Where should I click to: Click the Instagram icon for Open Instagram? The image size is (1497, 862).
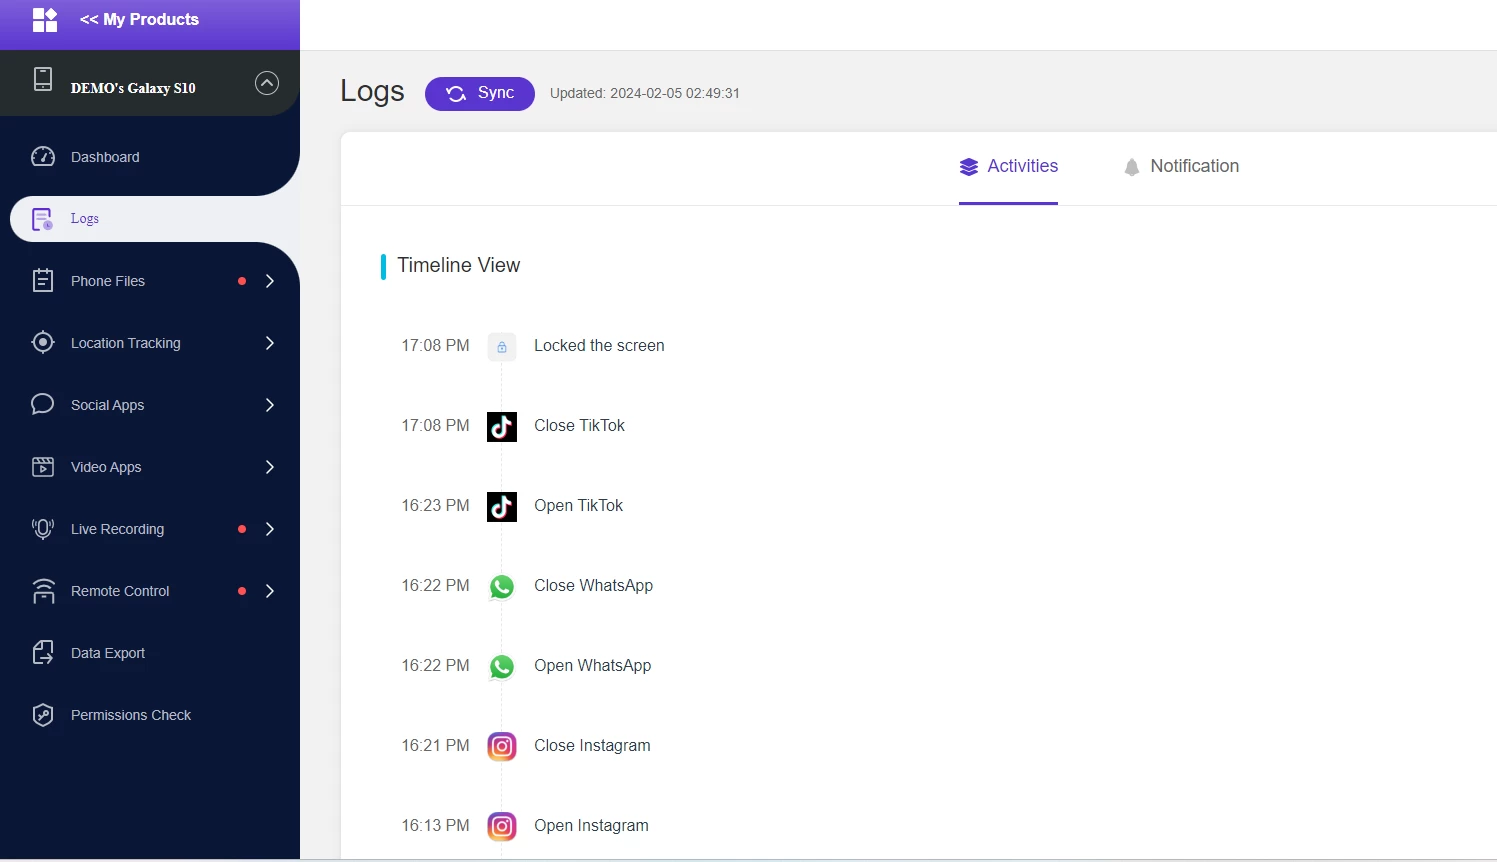(502, 827)
